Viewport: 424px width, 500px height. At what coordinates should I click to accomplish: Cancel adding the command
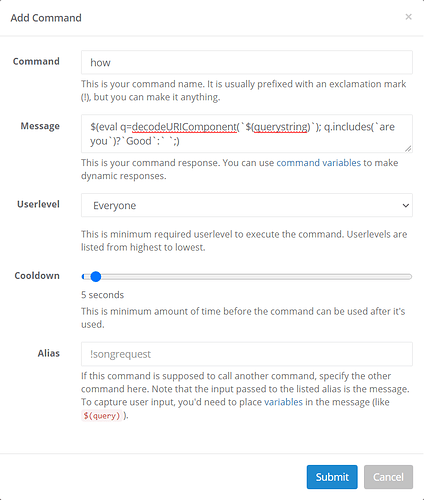[388, 477]
